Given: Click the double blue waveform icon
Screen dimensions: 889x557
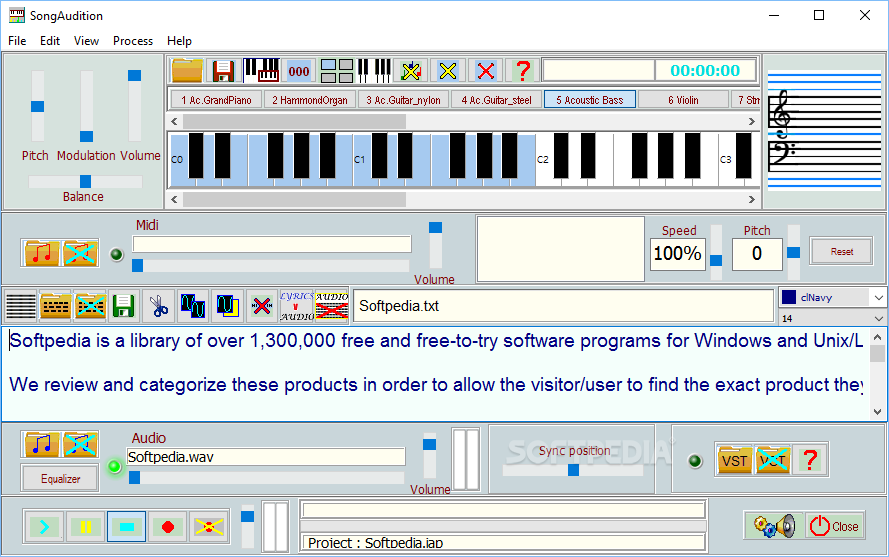Looking at the screenshot, I should [193, 306].
